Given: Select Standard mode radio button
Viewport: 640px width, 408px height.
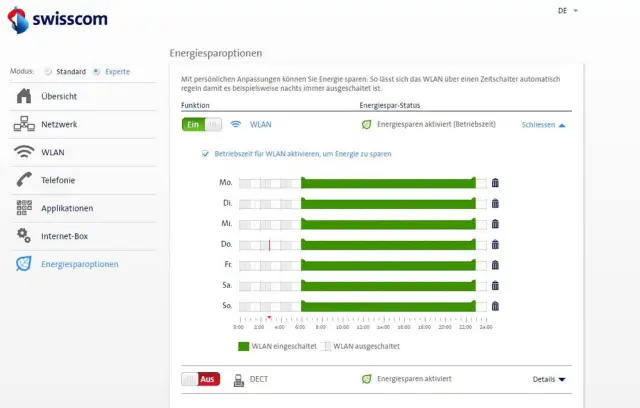Looking at the screenshot, I should tap(48, 71).
